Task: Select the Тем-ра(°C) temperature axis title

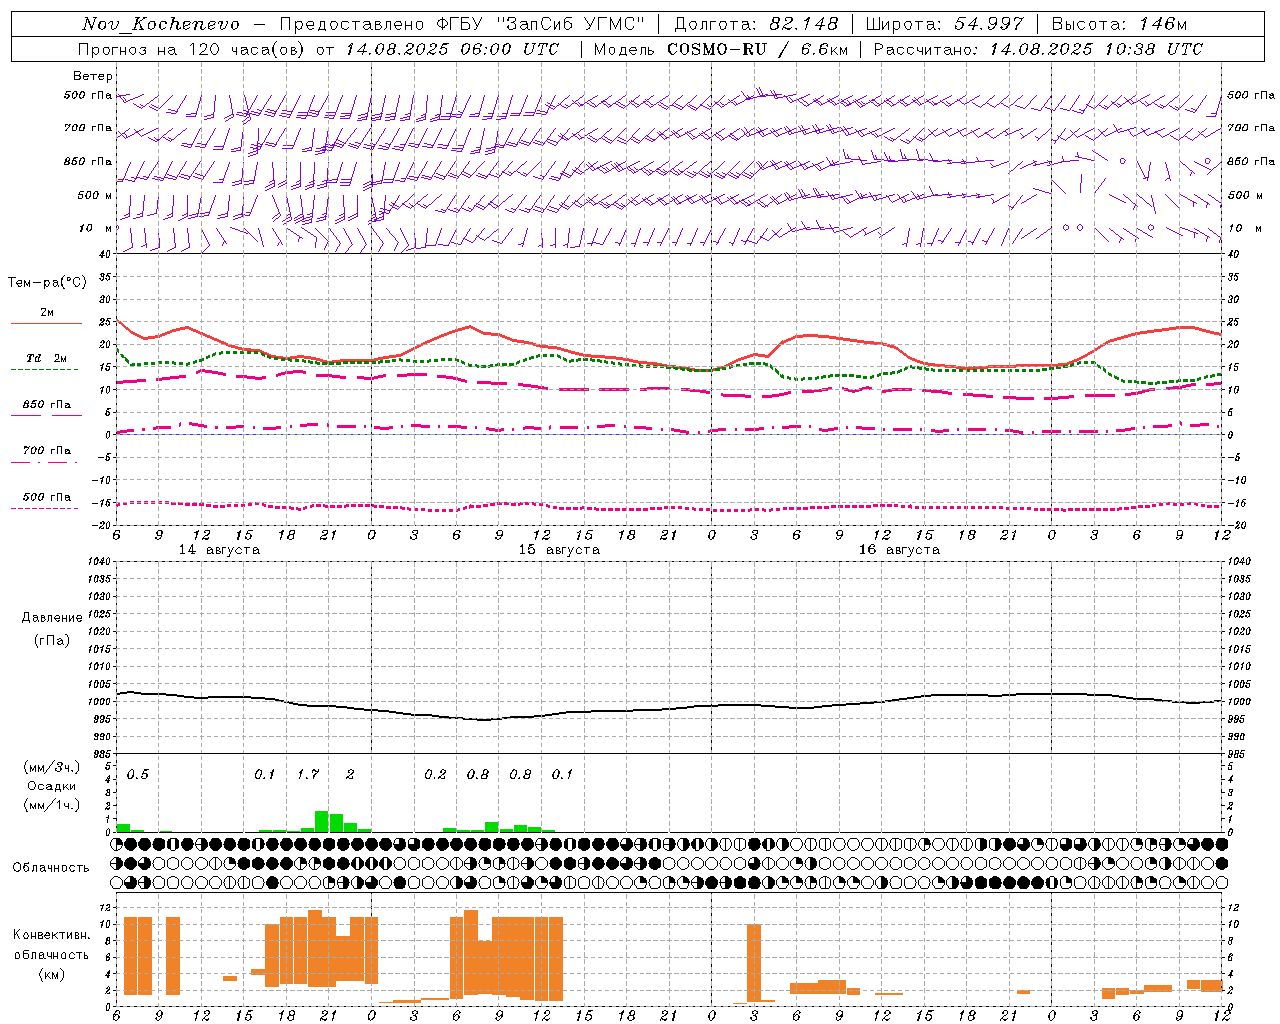Action: [x=47, y=283]
